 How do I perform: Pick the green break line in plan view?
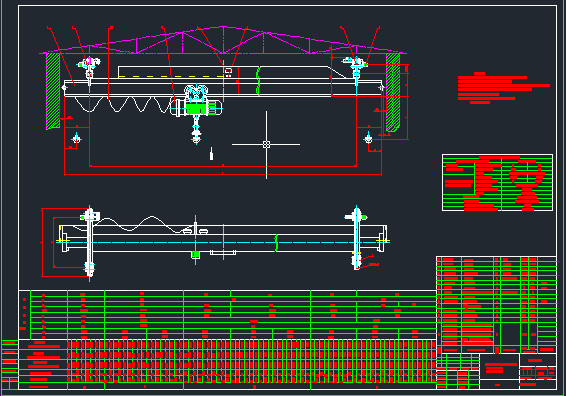click(277, 243)
